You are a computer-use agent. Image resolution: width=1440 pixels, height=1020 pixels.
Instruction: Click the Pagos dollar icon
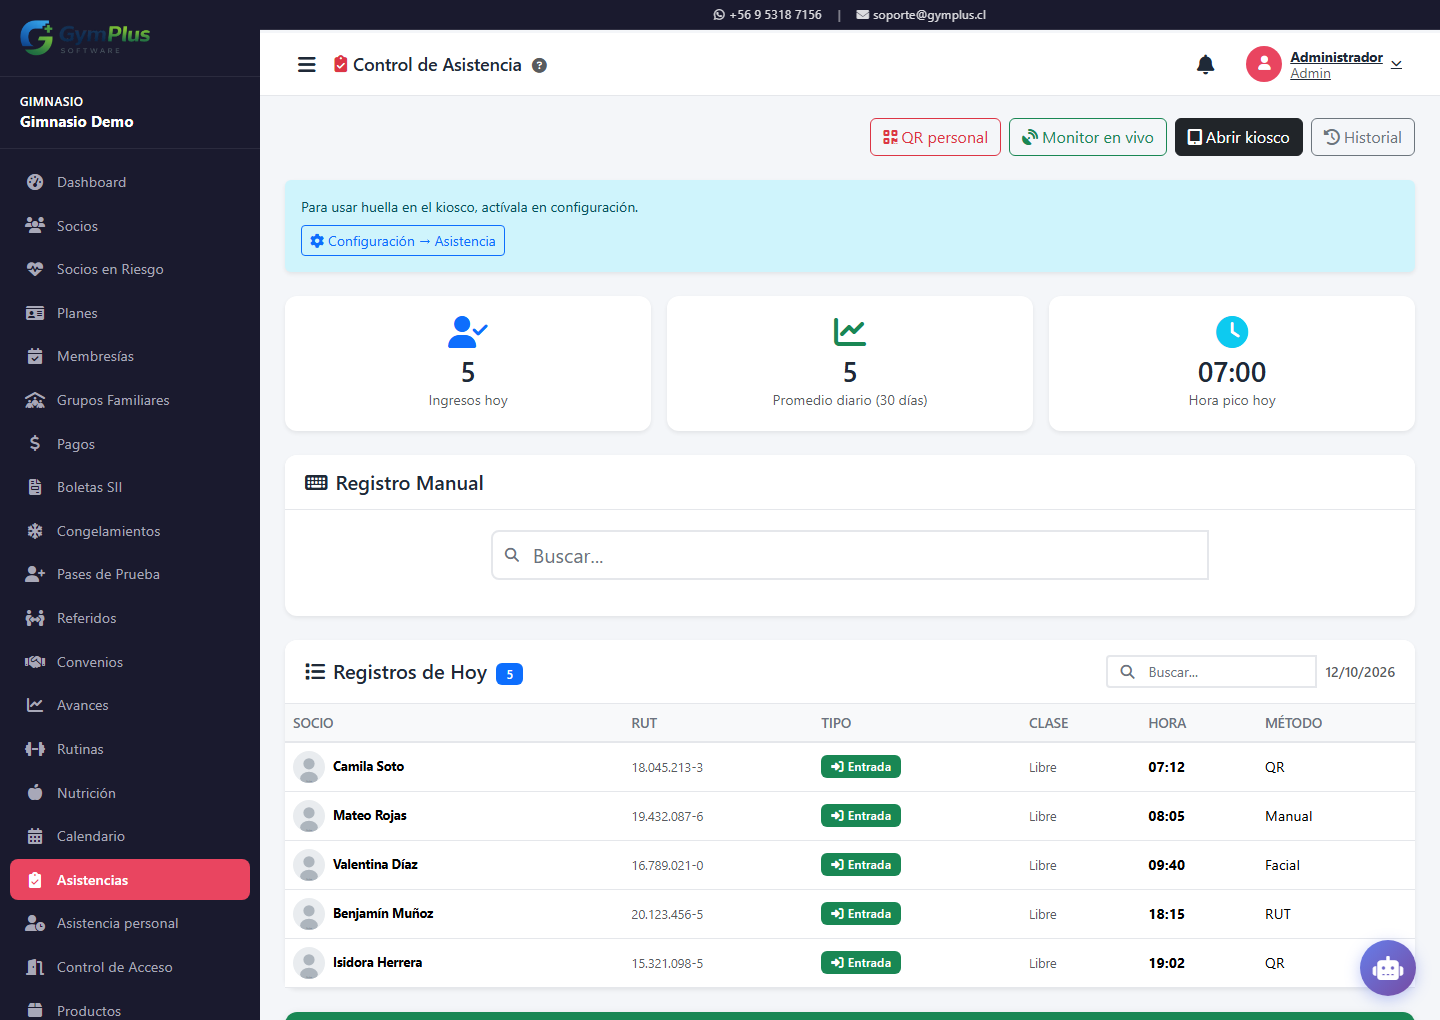(x=35, y=443)
